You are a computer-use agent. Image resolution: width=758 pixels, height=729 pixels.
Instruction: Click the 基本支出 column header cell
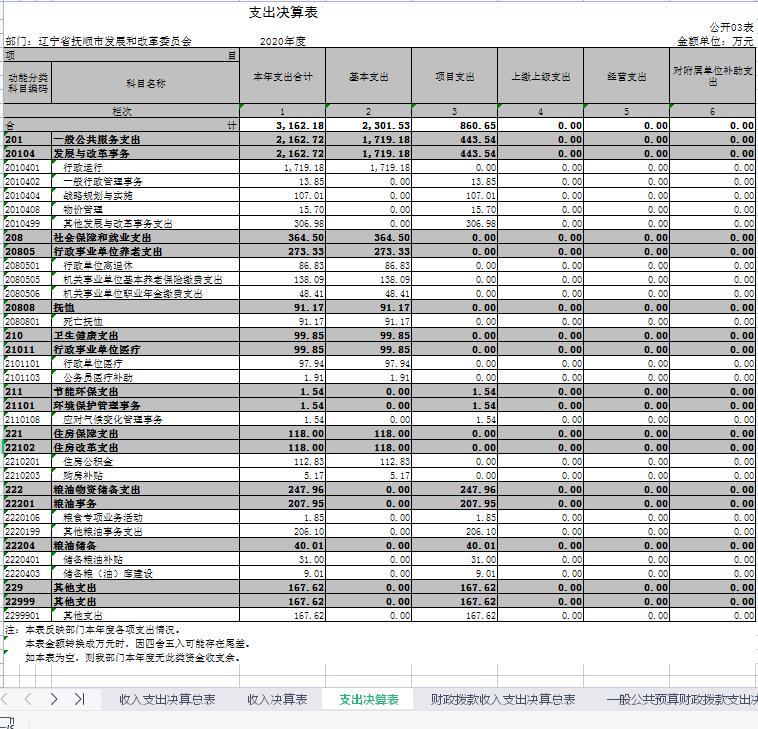(369, 77)
